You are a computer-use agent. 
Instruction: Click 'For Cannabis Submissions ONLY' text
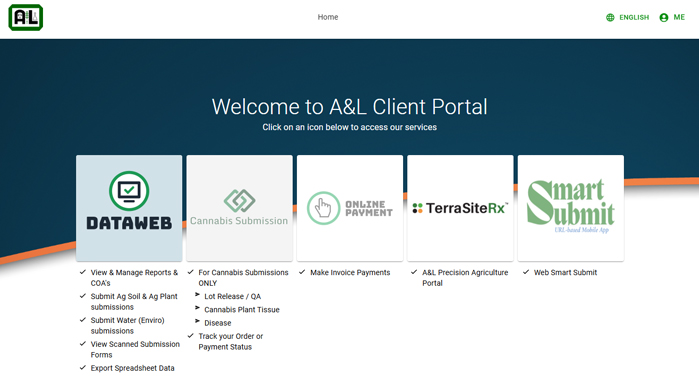tap(243, 278)
